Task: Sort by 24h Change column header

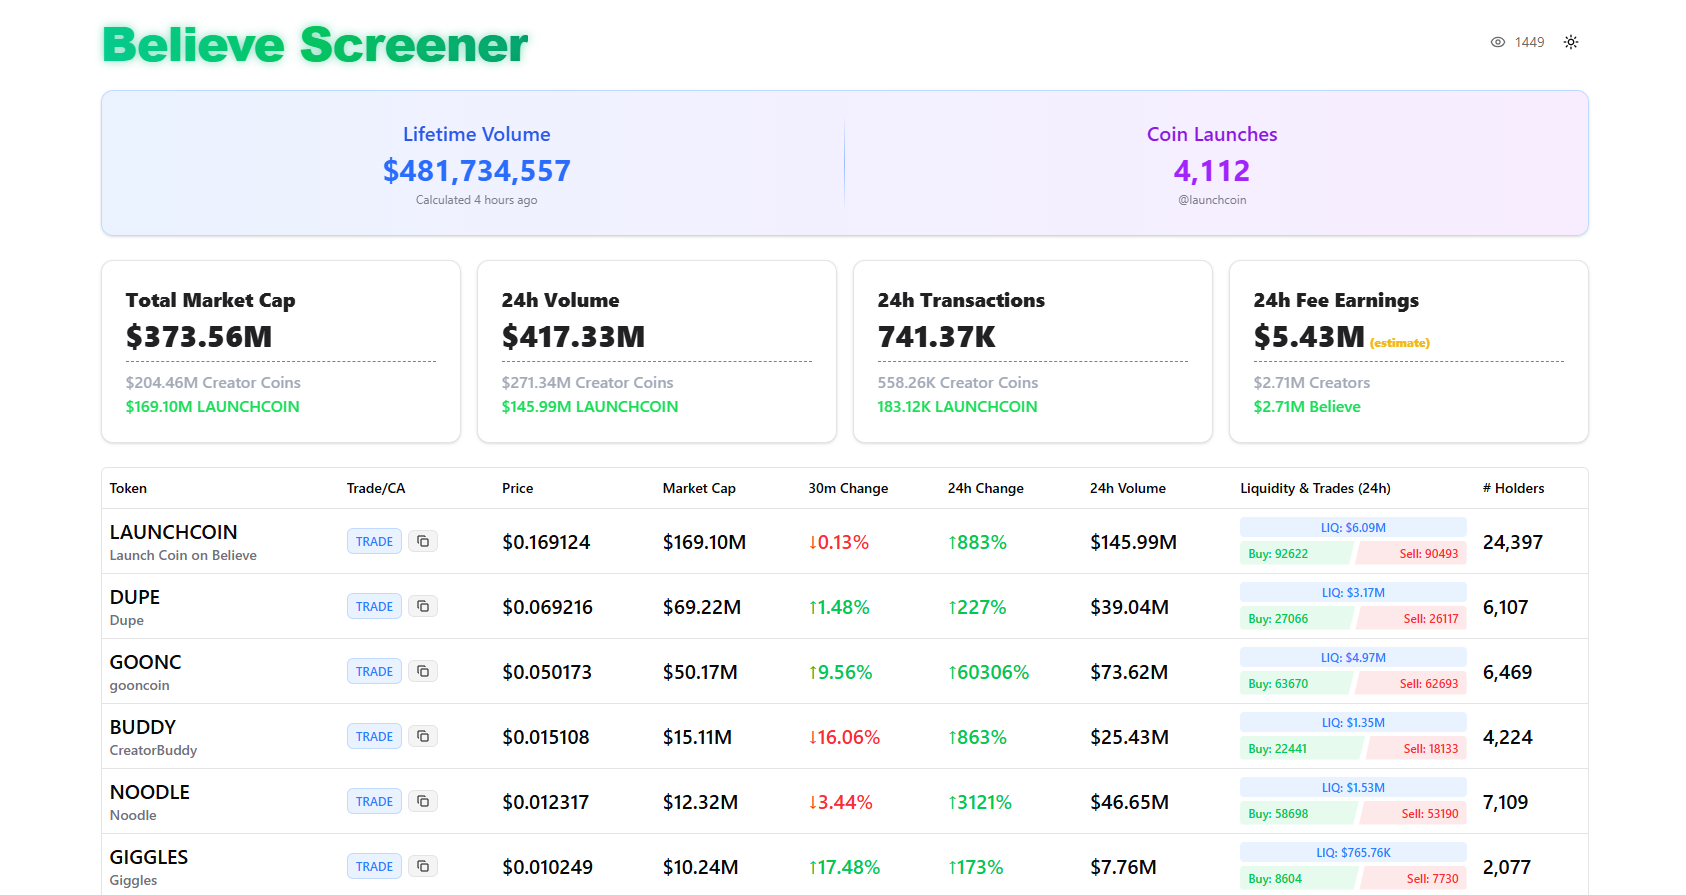Action: (985, 488)
